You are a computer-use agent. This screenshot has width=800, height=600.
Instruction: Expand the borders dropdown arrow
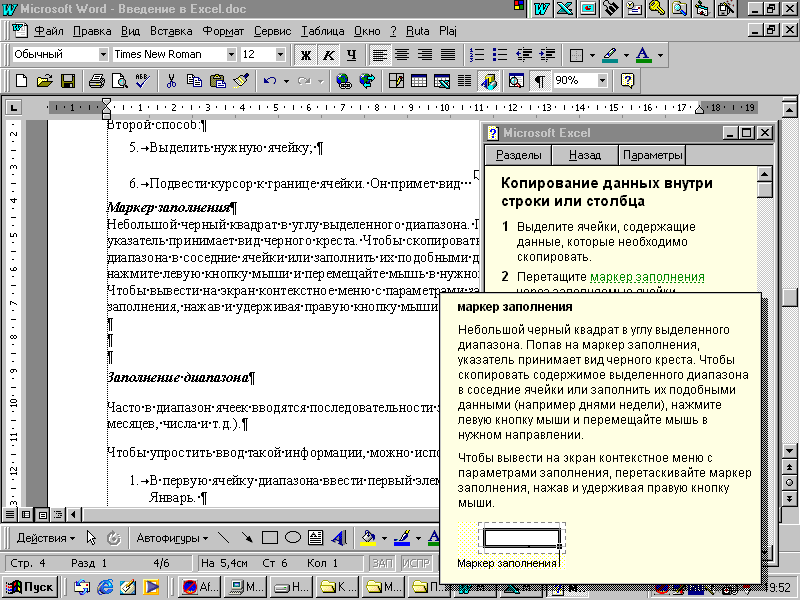point(592,55)
